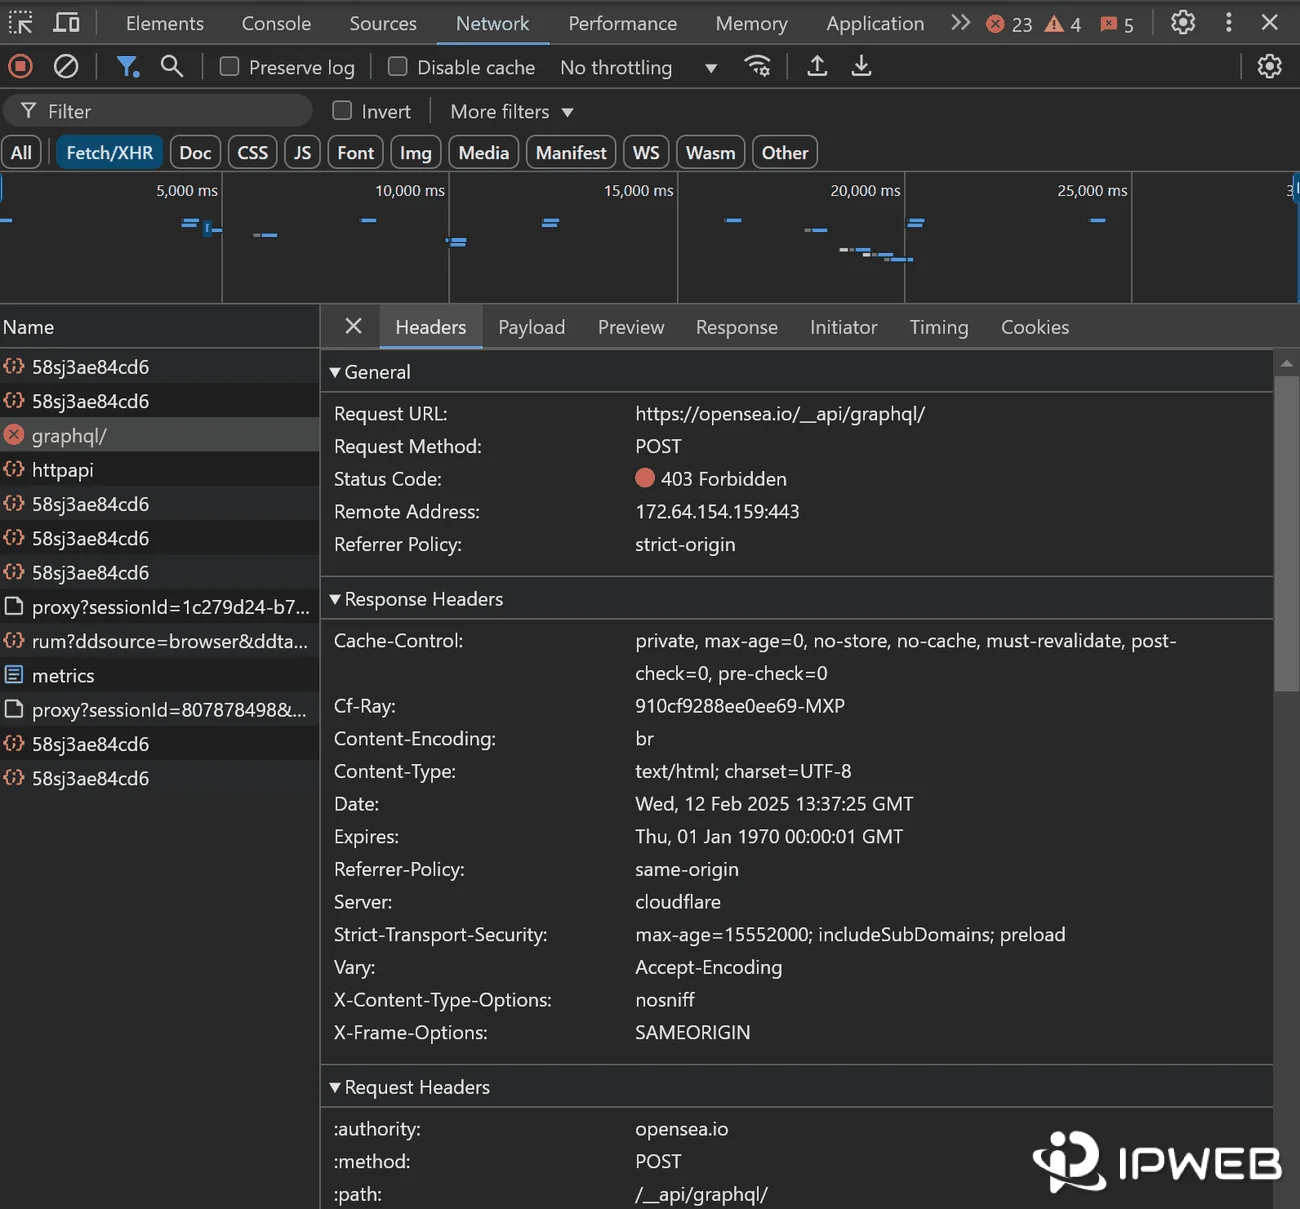Toggle the Font type filter
Screen dimensions: 1300x1209
[355, 152]
